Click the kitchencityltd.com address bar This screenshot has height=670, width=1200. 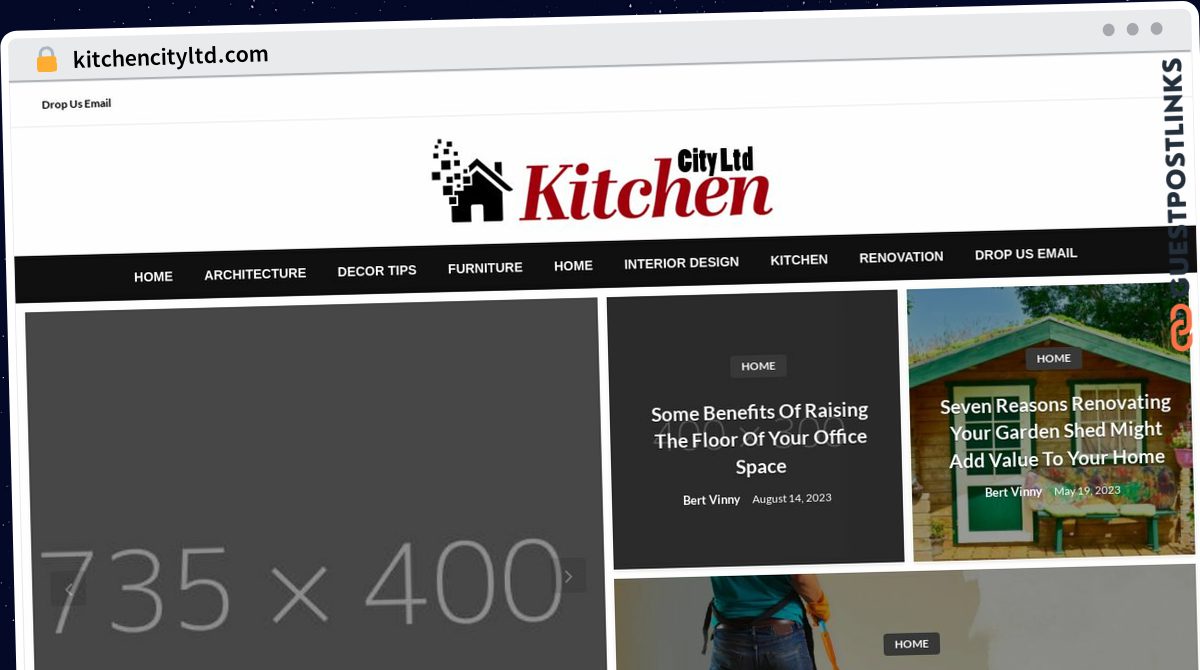click(171, 57)
